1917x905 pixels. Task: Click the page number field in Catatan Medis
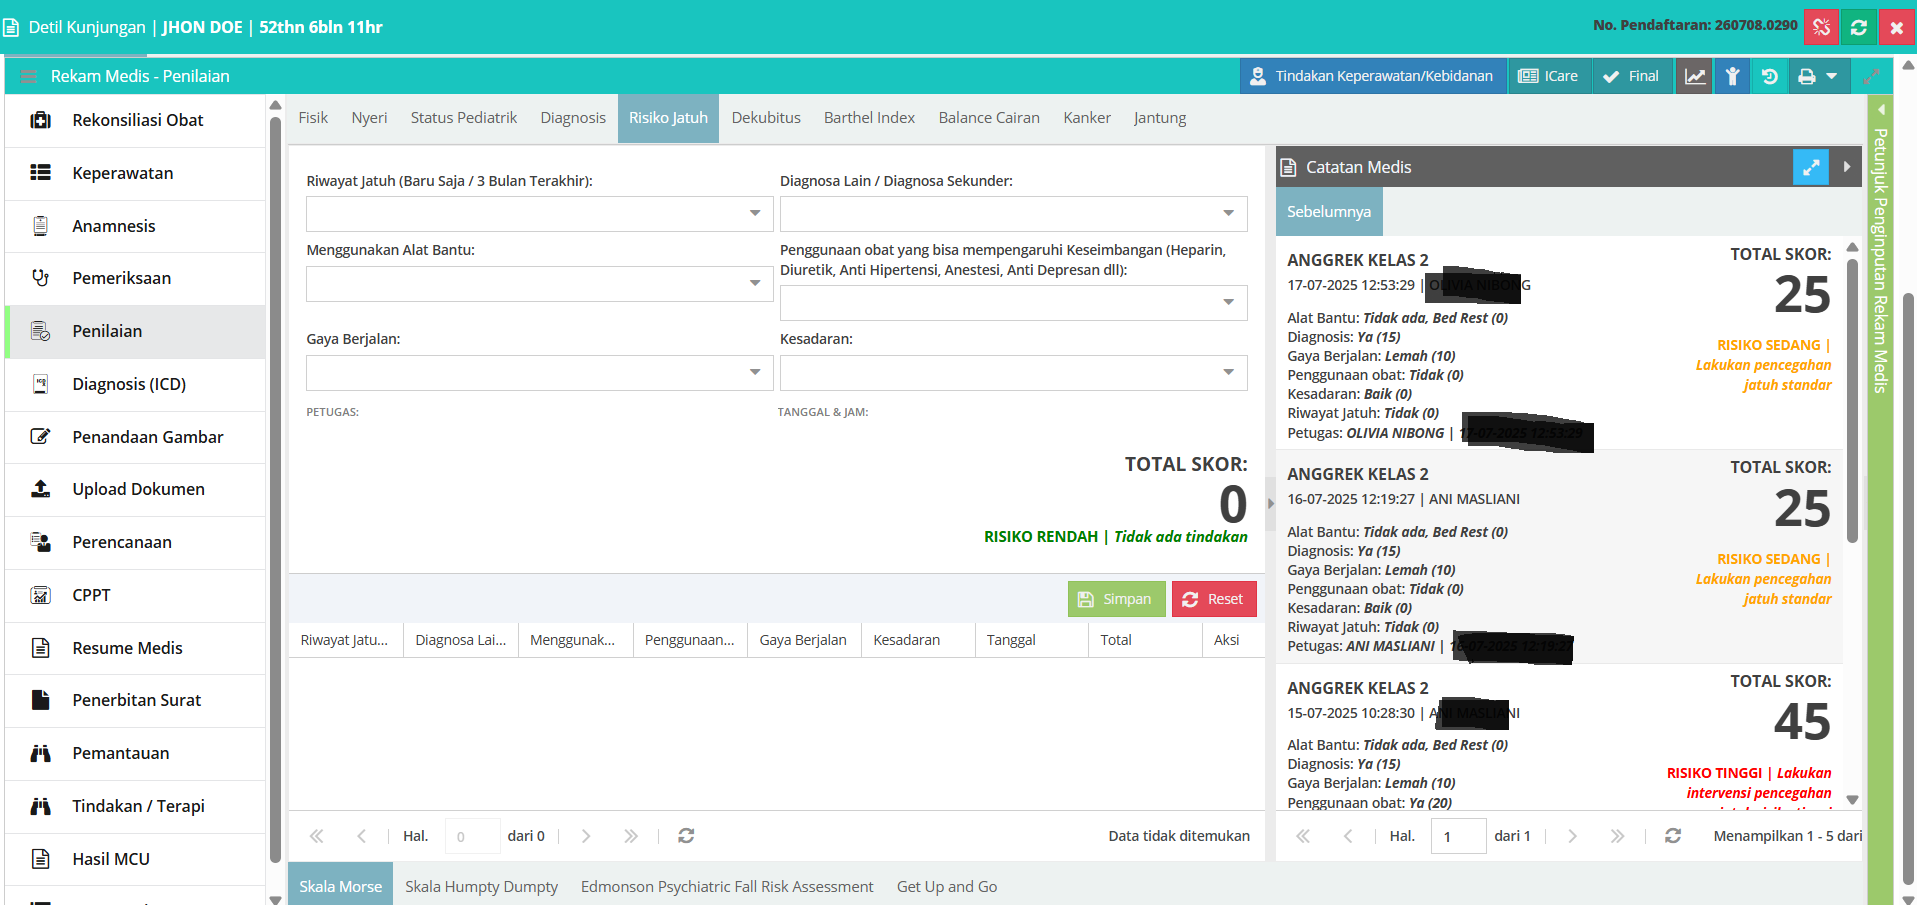tap(1458, 836)
